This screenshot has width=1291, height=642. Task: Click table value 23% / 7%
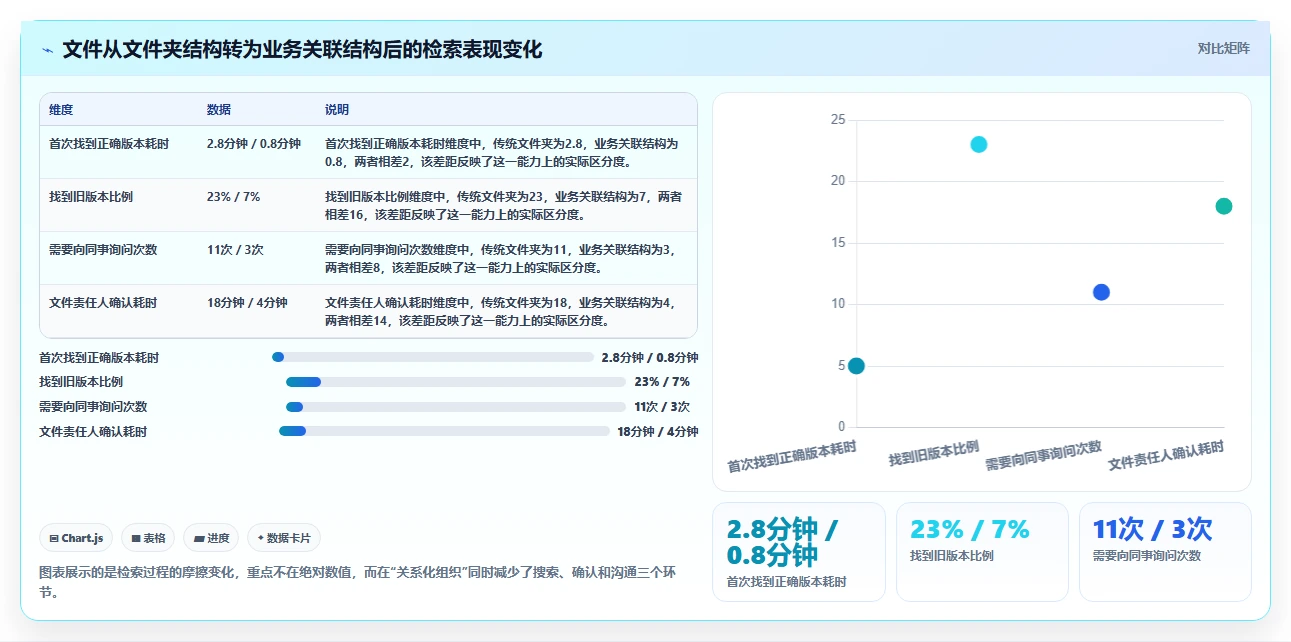coord(233,197)
